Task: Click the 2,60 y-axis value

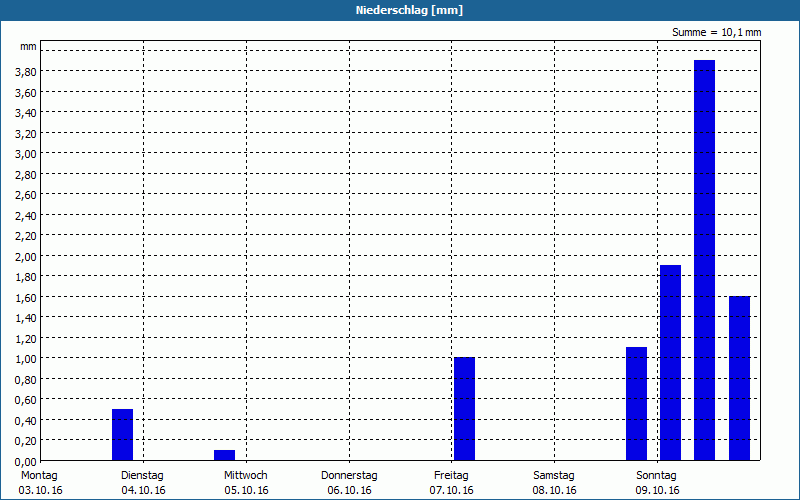Action: click(26, 195)
